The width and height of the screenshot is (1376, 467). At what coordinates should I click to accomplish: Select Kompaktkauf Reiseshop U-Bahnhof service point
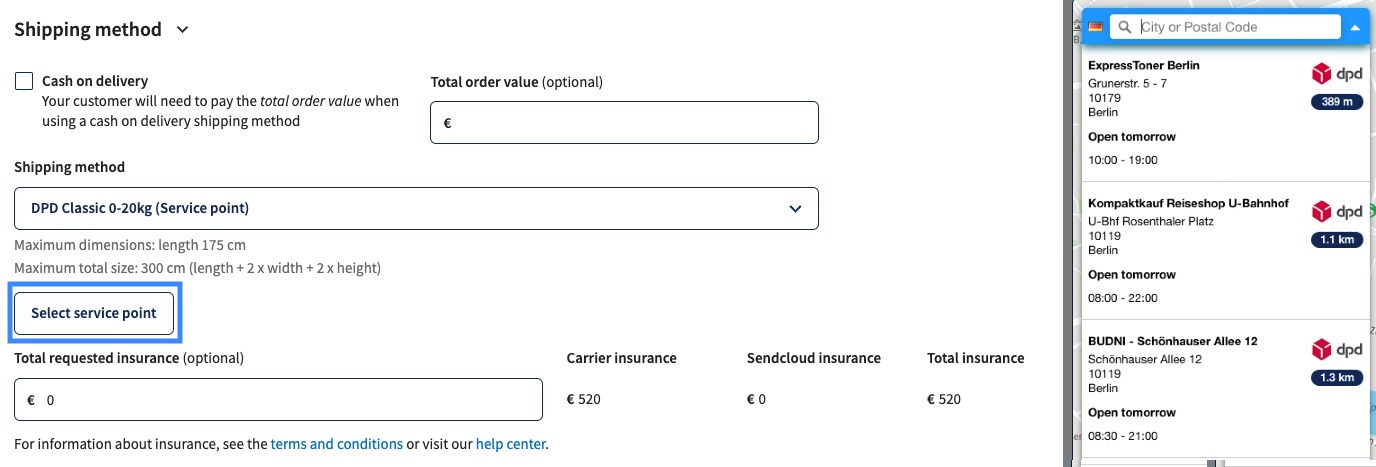[x=1225, y=251]
